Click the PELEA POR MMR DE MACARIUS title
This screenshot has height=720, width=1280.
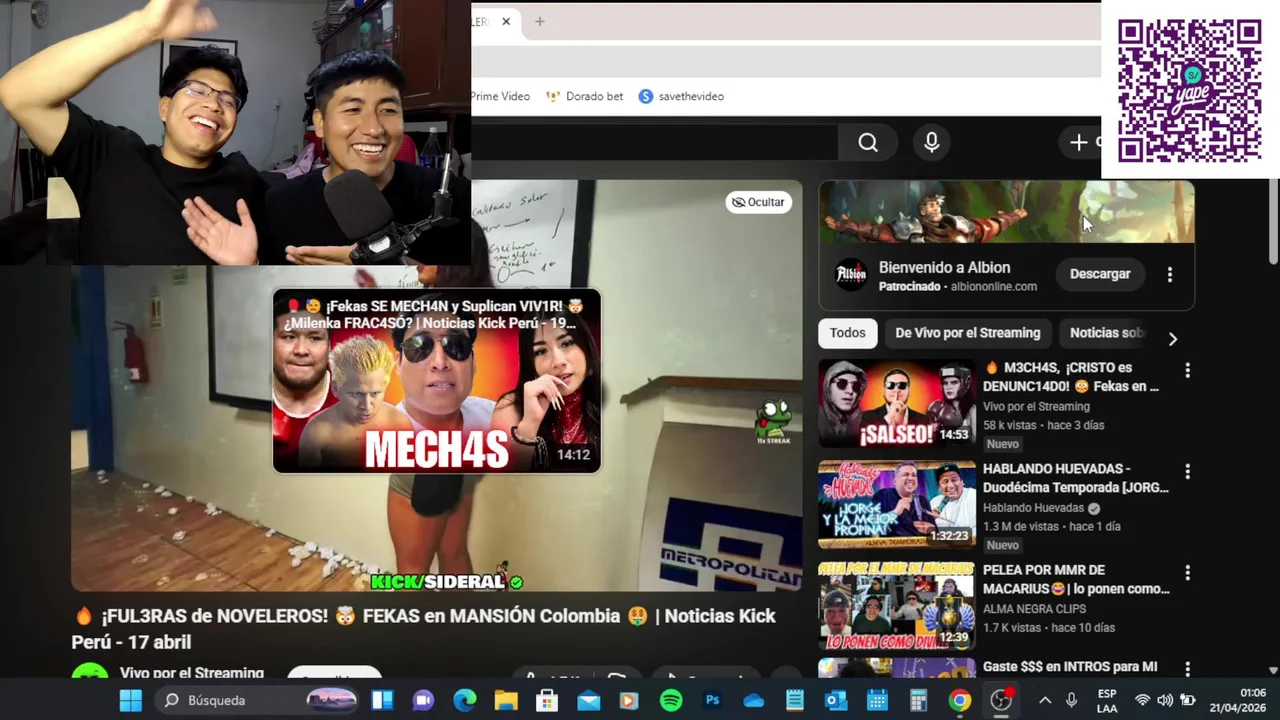click(x=1076, y=579)
